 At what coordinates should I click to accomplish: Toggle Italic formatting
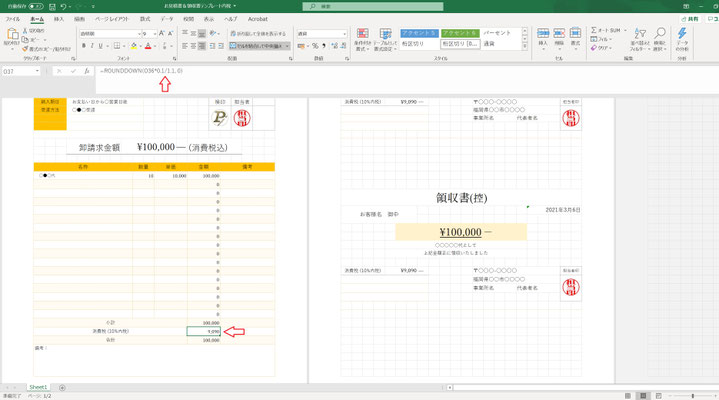(92, 46)
